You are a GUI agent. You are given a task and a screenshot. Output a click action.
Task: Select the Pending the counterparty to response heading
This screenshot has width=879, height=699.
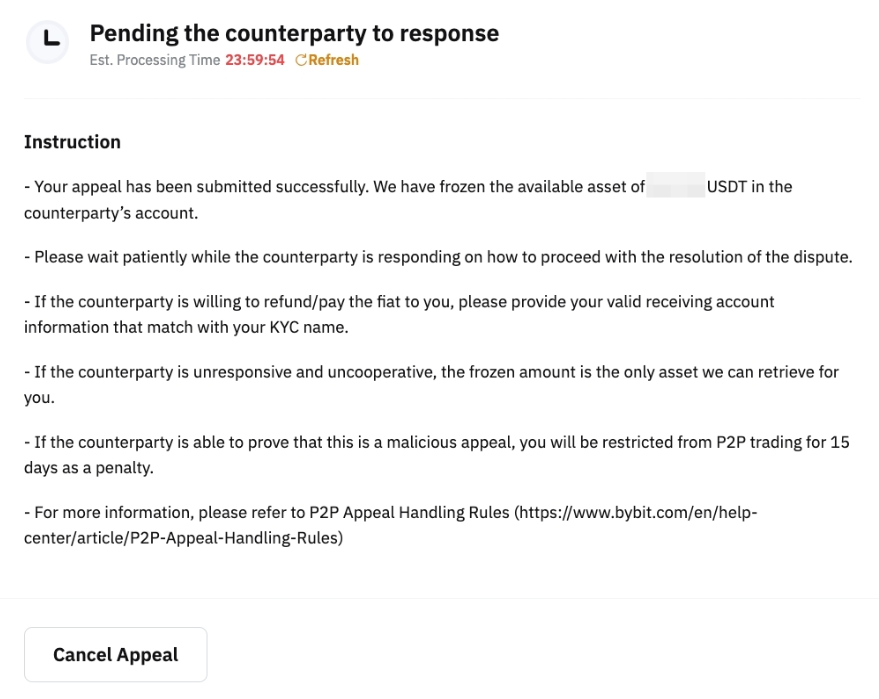pyautogui.click(x=294, y=33)
